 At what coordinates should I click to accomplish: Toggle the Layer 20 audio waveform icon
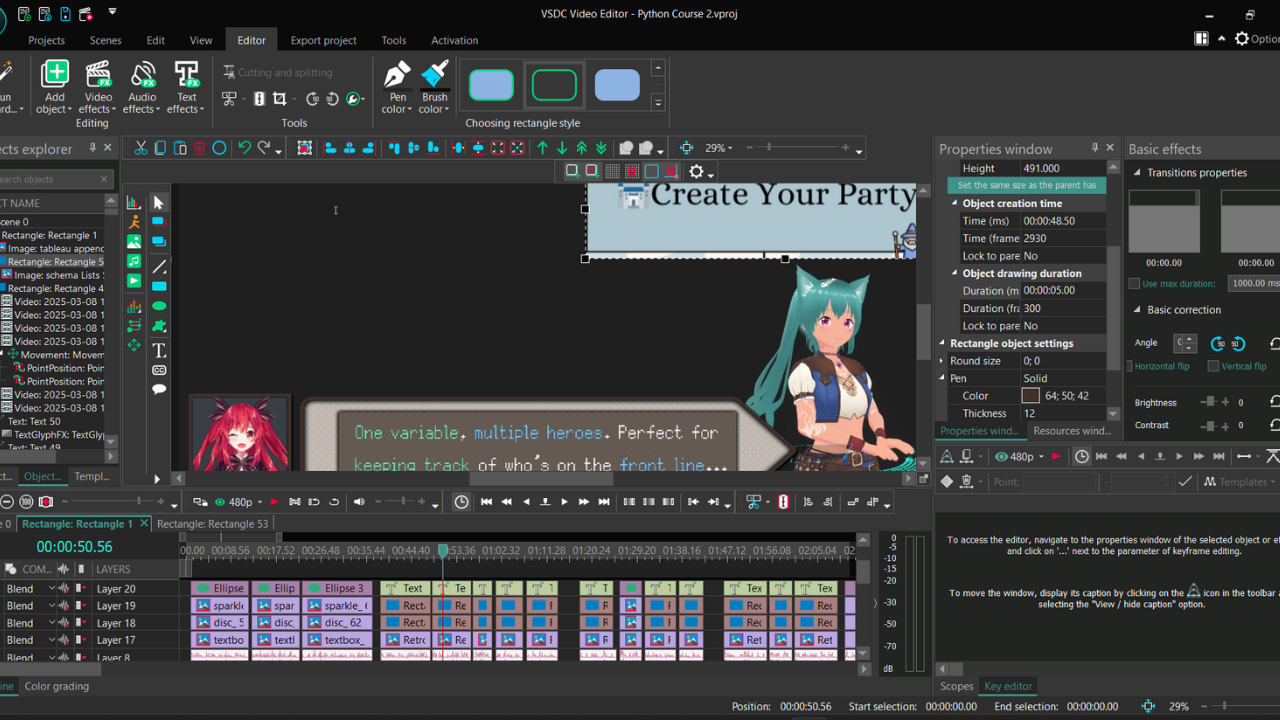pyautogui.click(x=64, y=589)
